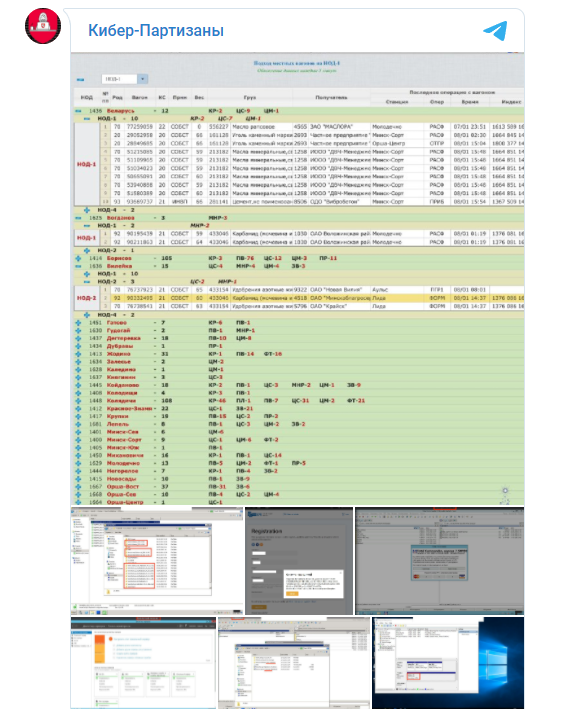The height and width of the screenshot is (709, 583).
Task: Expand the 1630 Гудогай row
Action: coord(78,331)
